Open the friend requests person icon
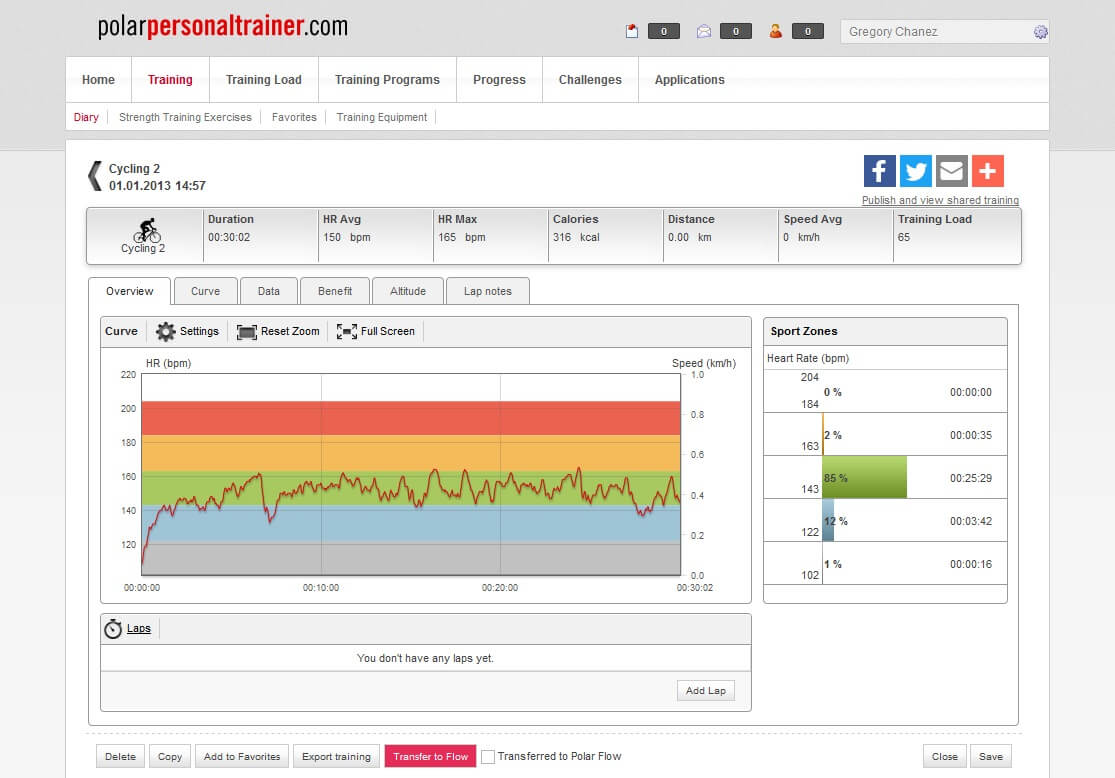The width and height of the screenshot is (1115, 778). [775, 31]
